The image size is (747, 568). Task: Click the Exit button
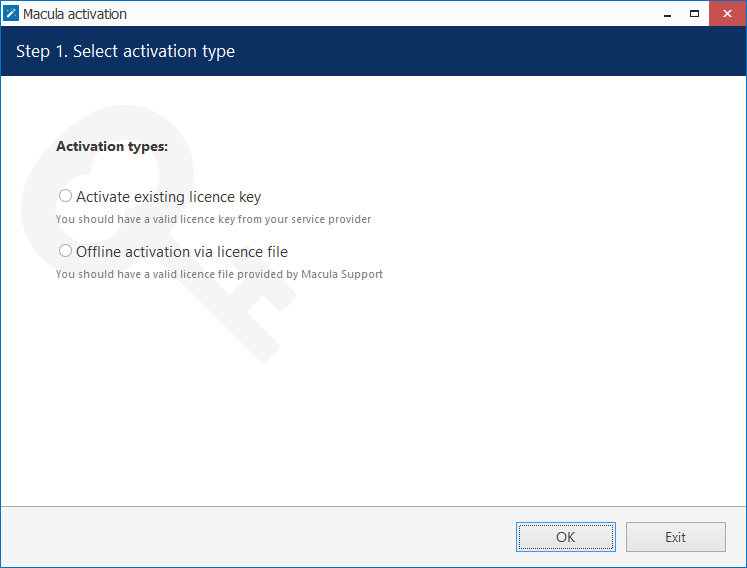point(676,537)
